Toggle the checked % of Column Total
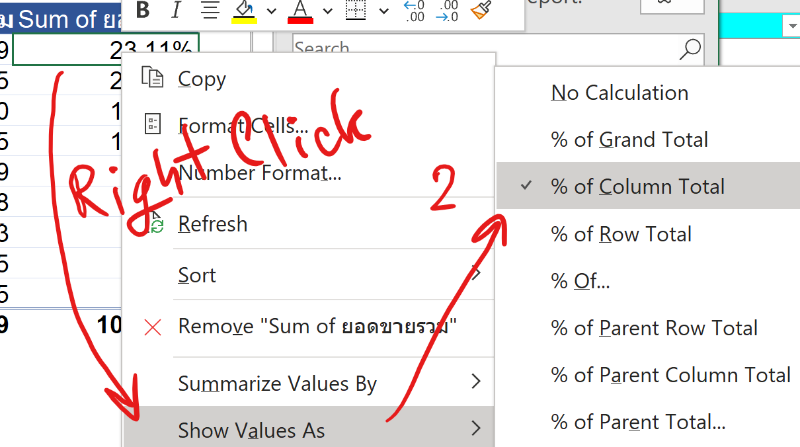This screenshot has height=447, width=800. (637, 187)
